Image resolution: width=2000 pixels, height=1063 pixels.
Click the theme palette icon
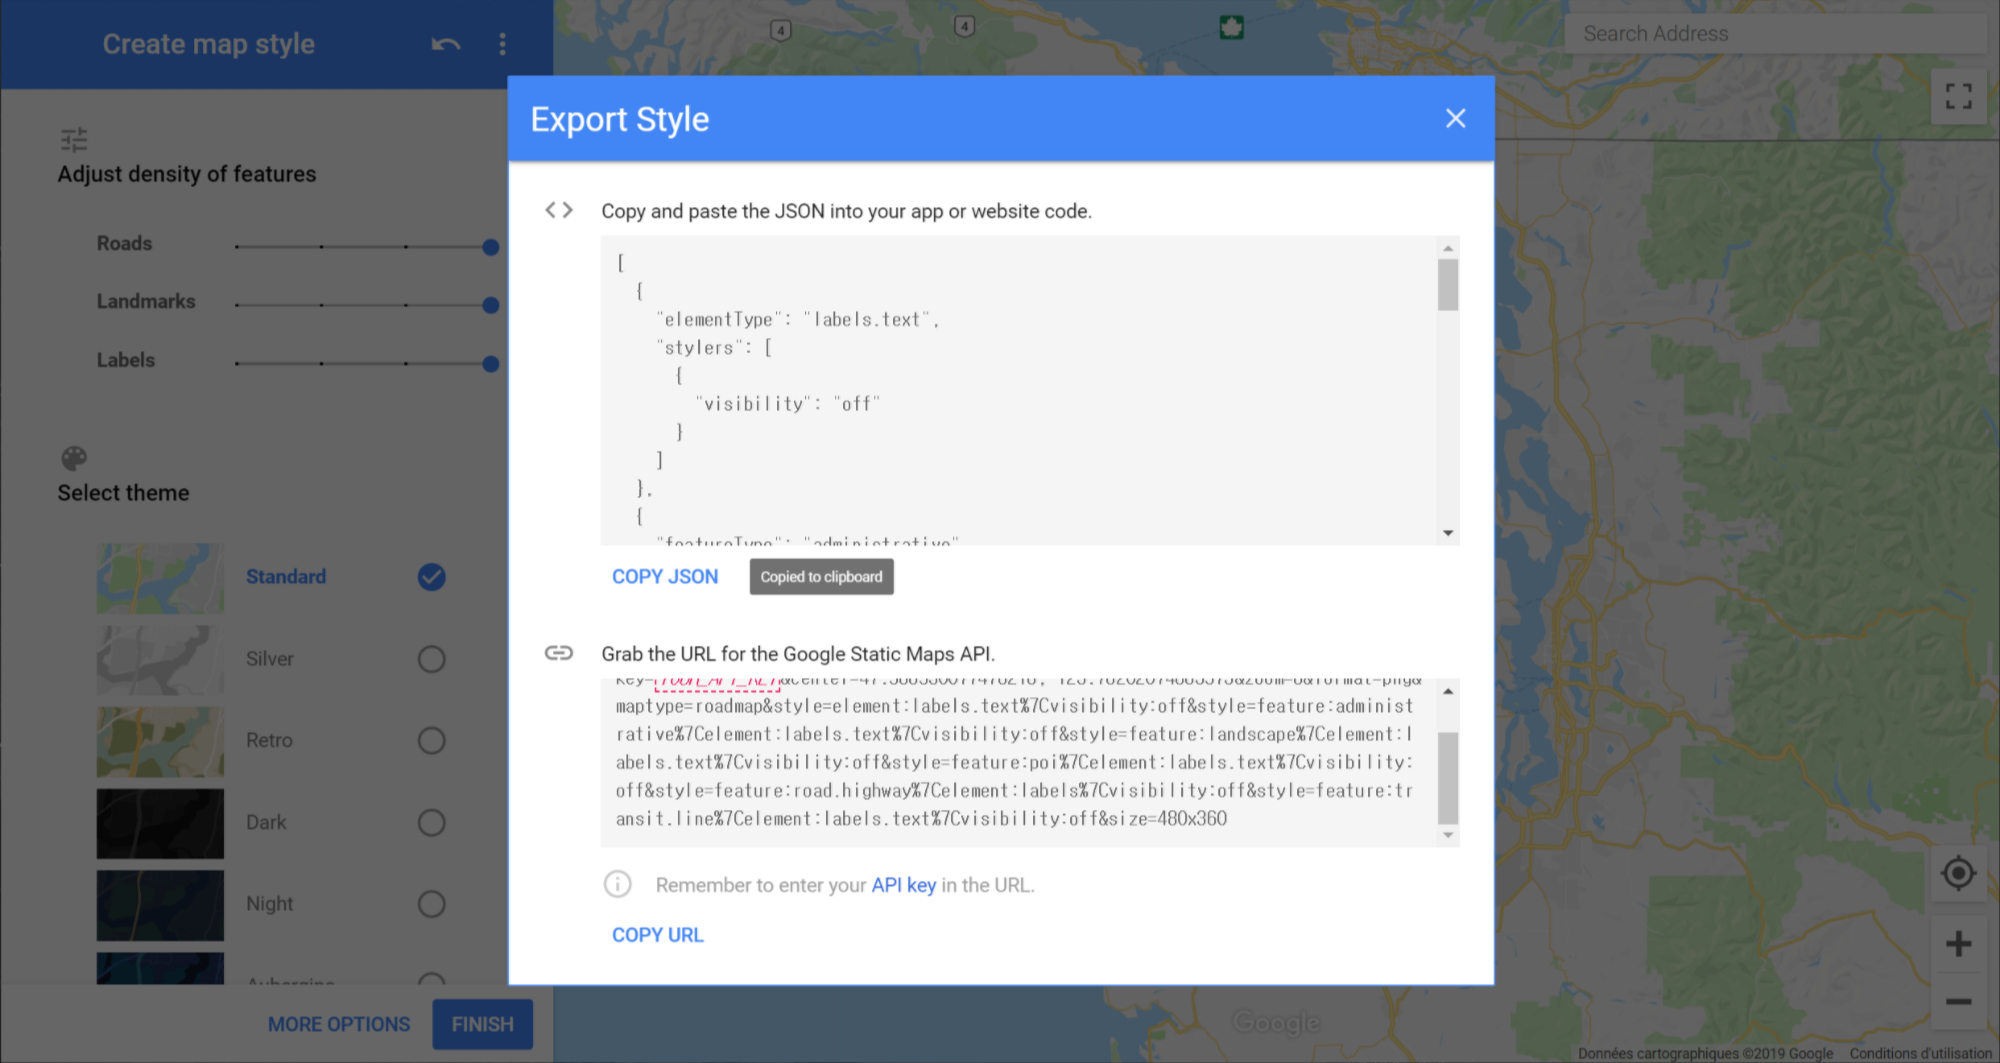pyautogui.click(x=74, y=458)
